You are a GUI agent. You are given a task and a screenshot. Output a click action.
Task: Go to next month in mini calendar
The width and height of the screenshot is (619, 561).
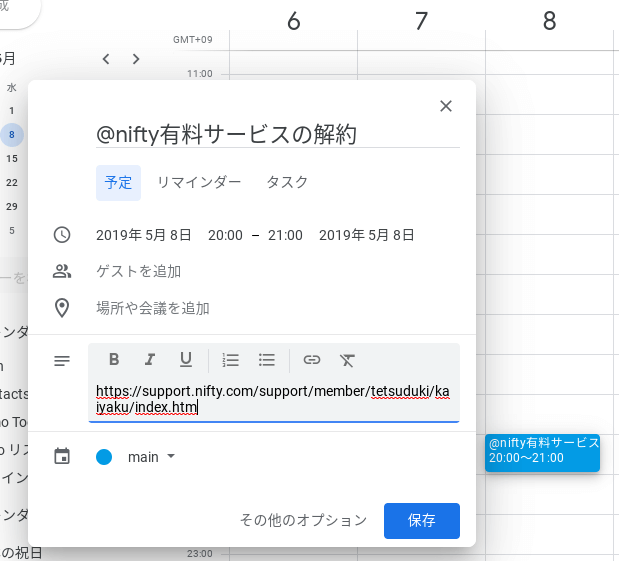pyautogui.click(x=136, y=59)
